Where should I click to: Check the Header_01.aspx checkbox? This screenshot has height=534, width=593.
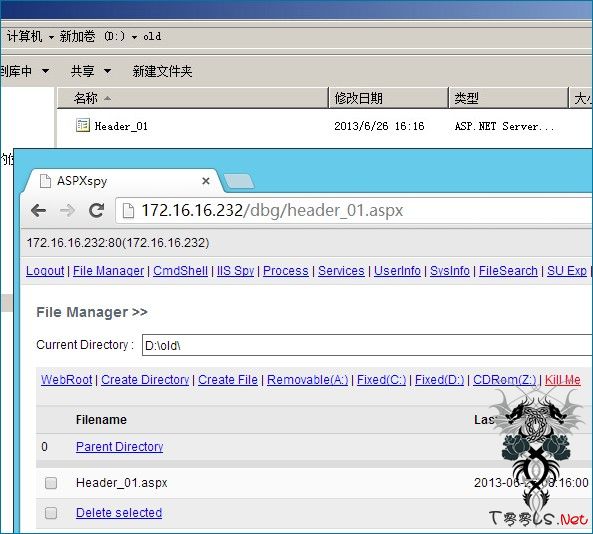coord(51,483)
